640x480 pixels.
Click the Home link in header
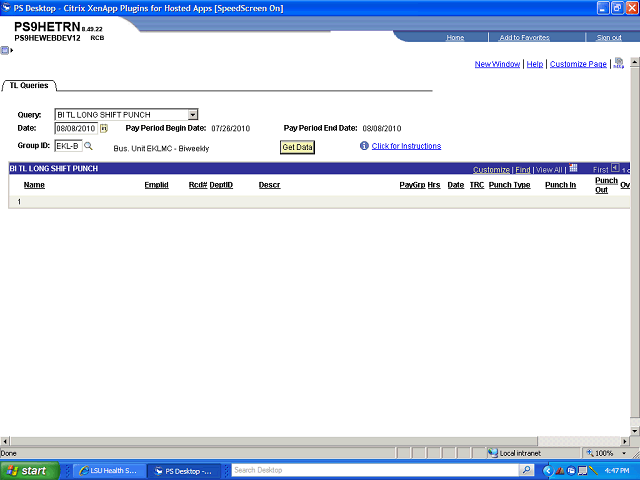(455, 37)
